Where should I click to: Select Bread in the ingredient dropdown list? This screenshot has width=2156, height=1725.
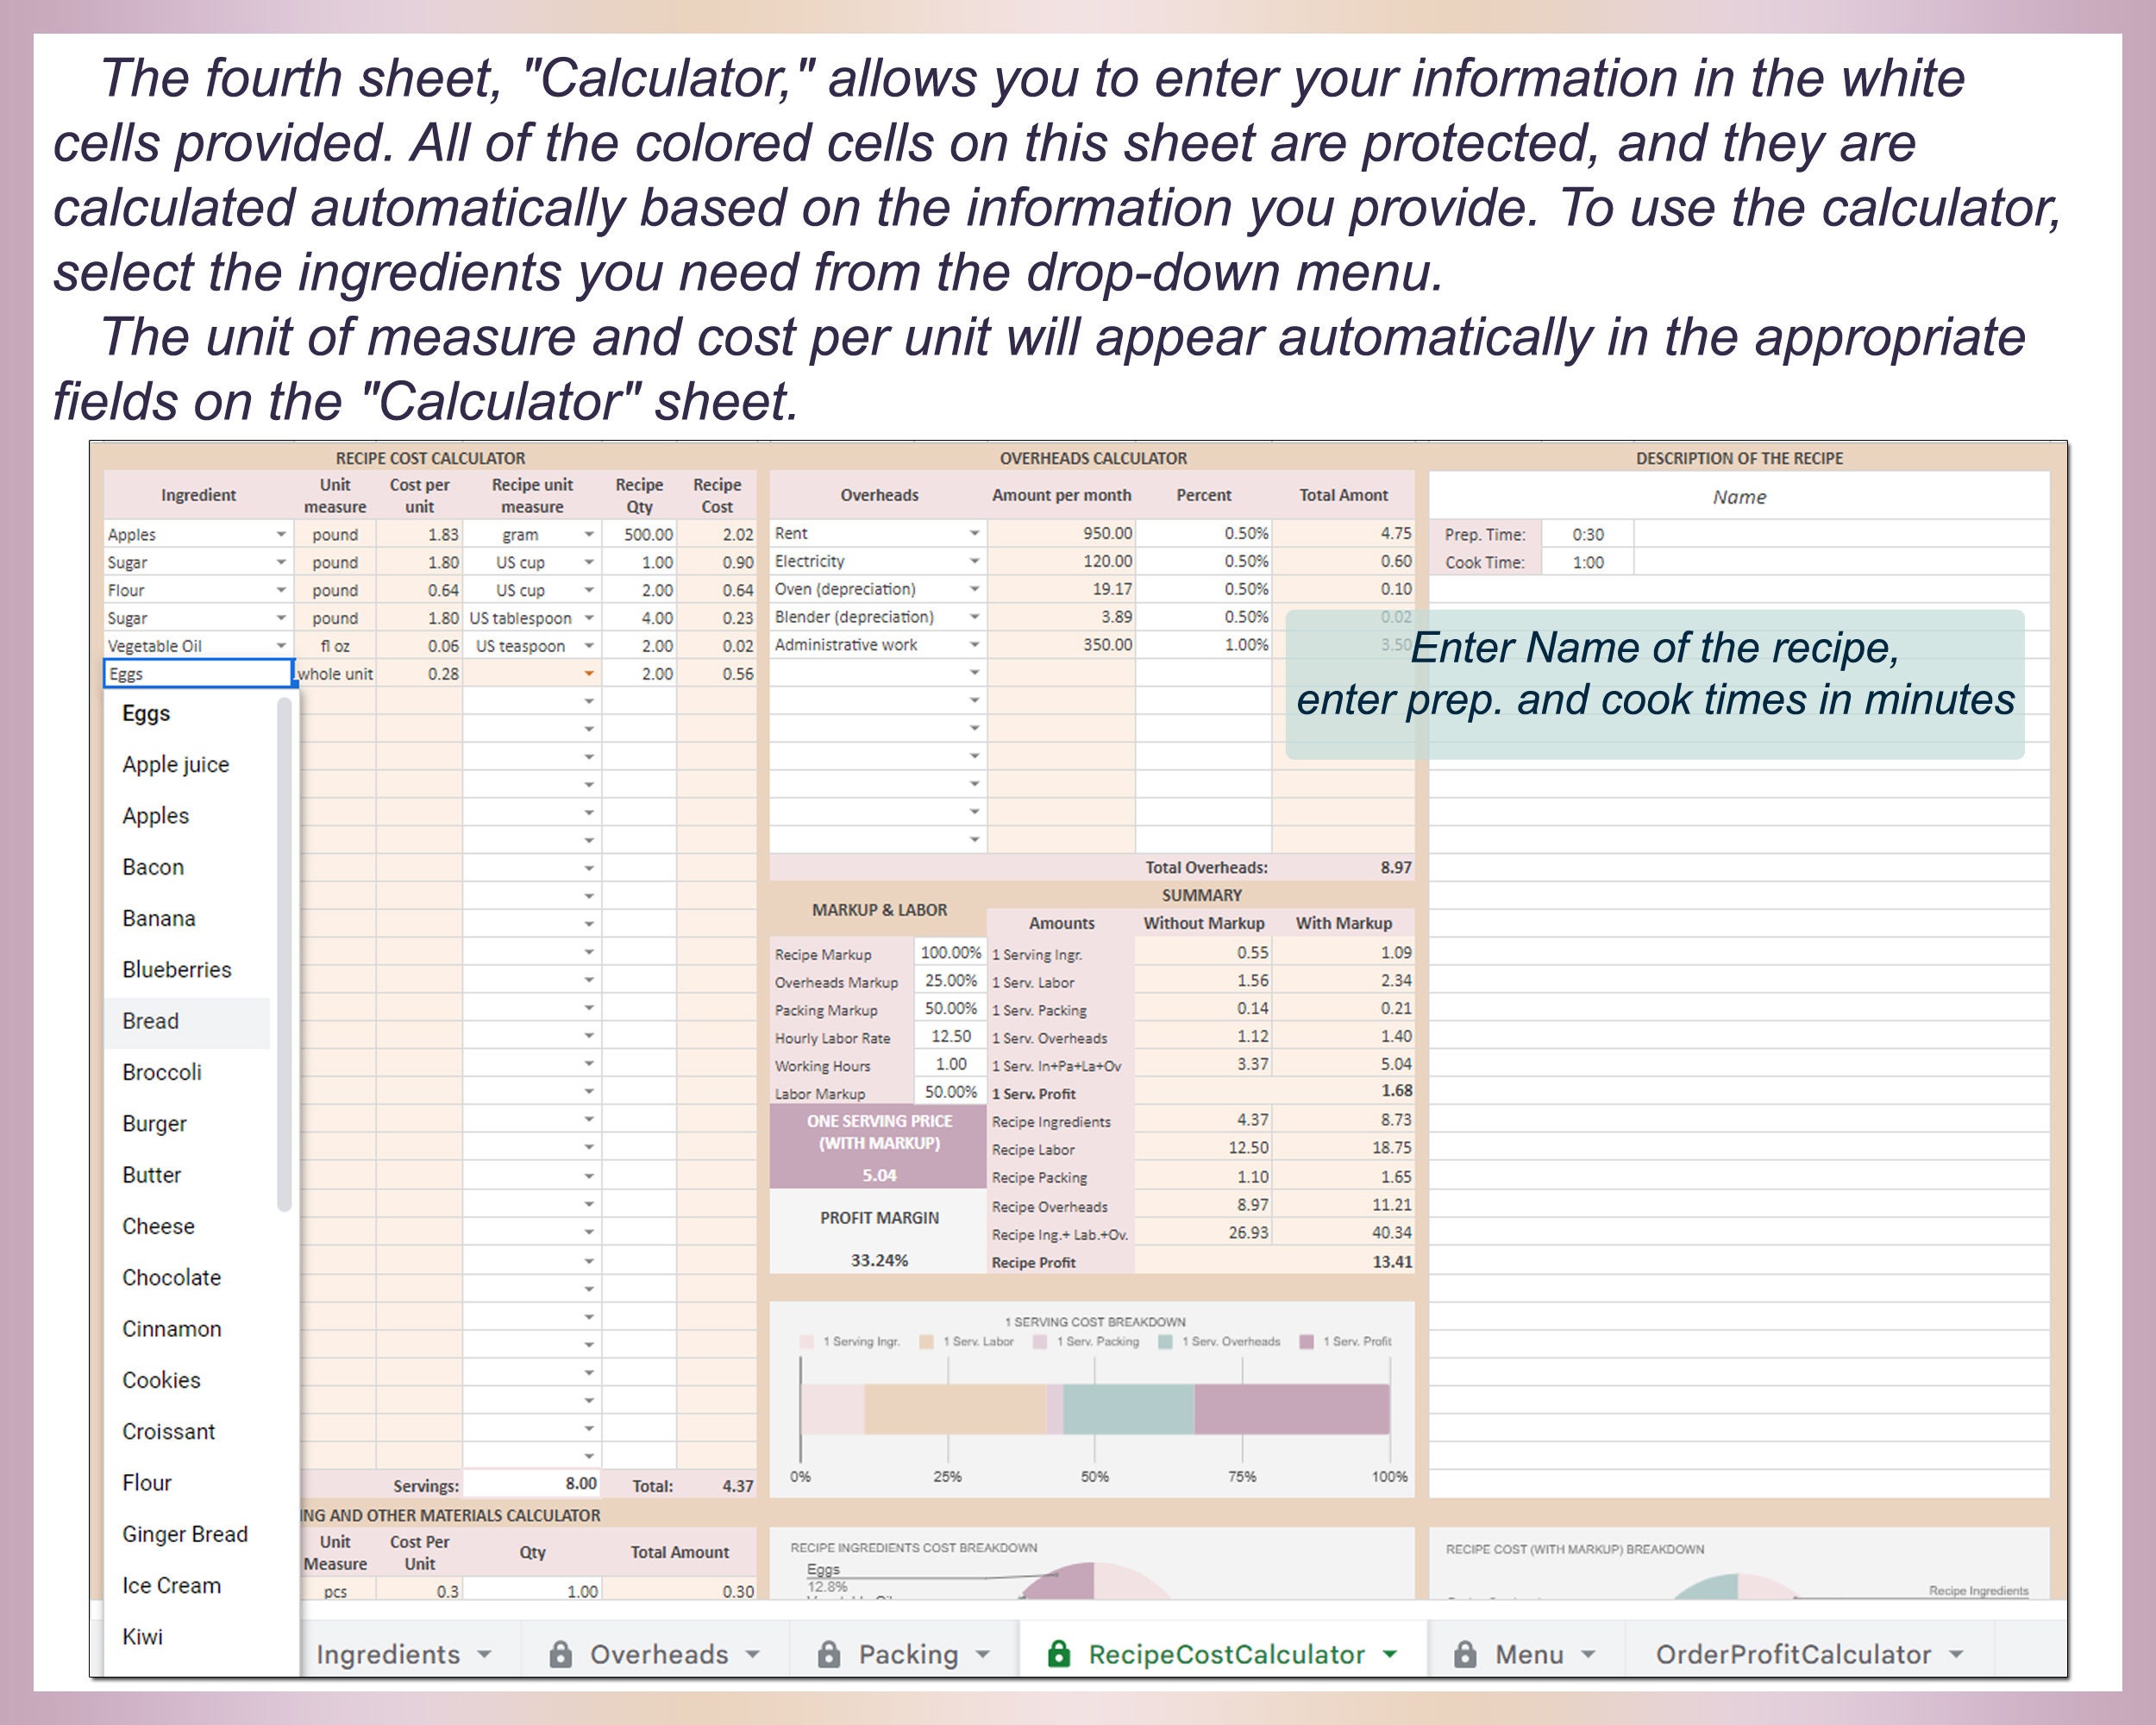point(187,1021)
